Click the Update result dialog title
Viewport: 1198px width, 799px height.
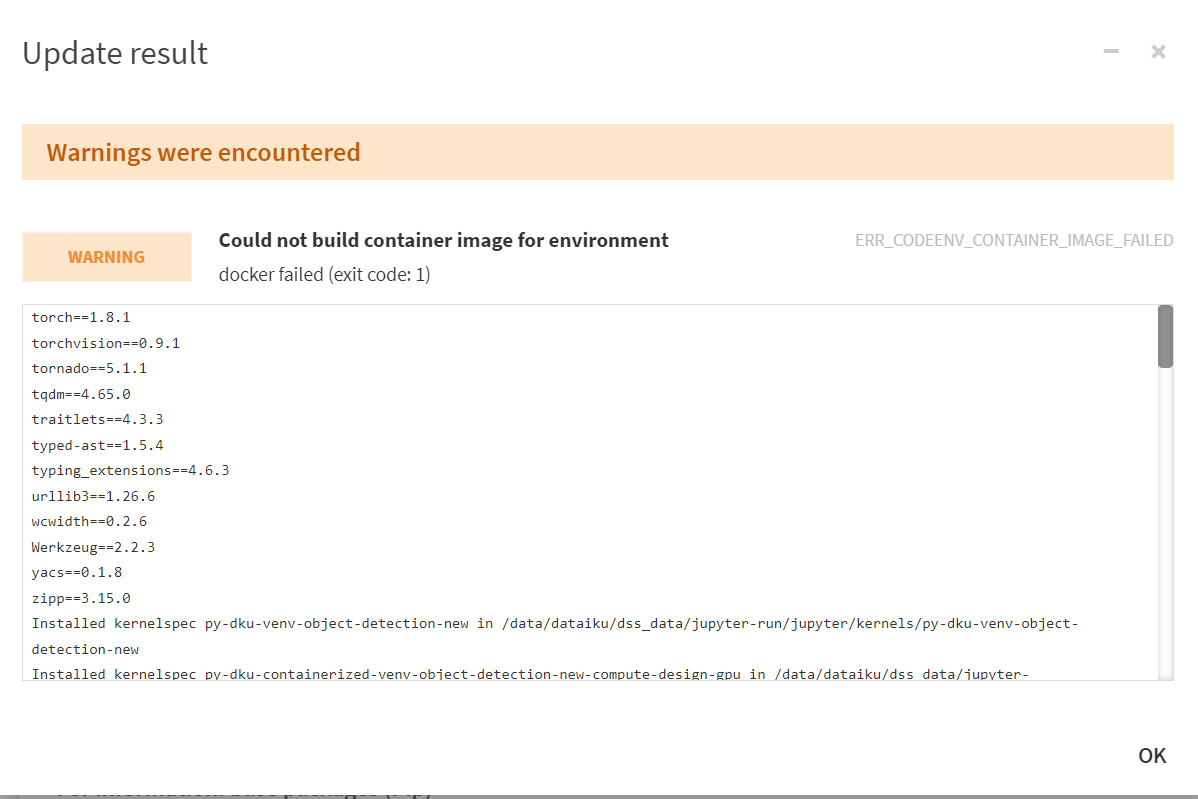pos(114,54)
